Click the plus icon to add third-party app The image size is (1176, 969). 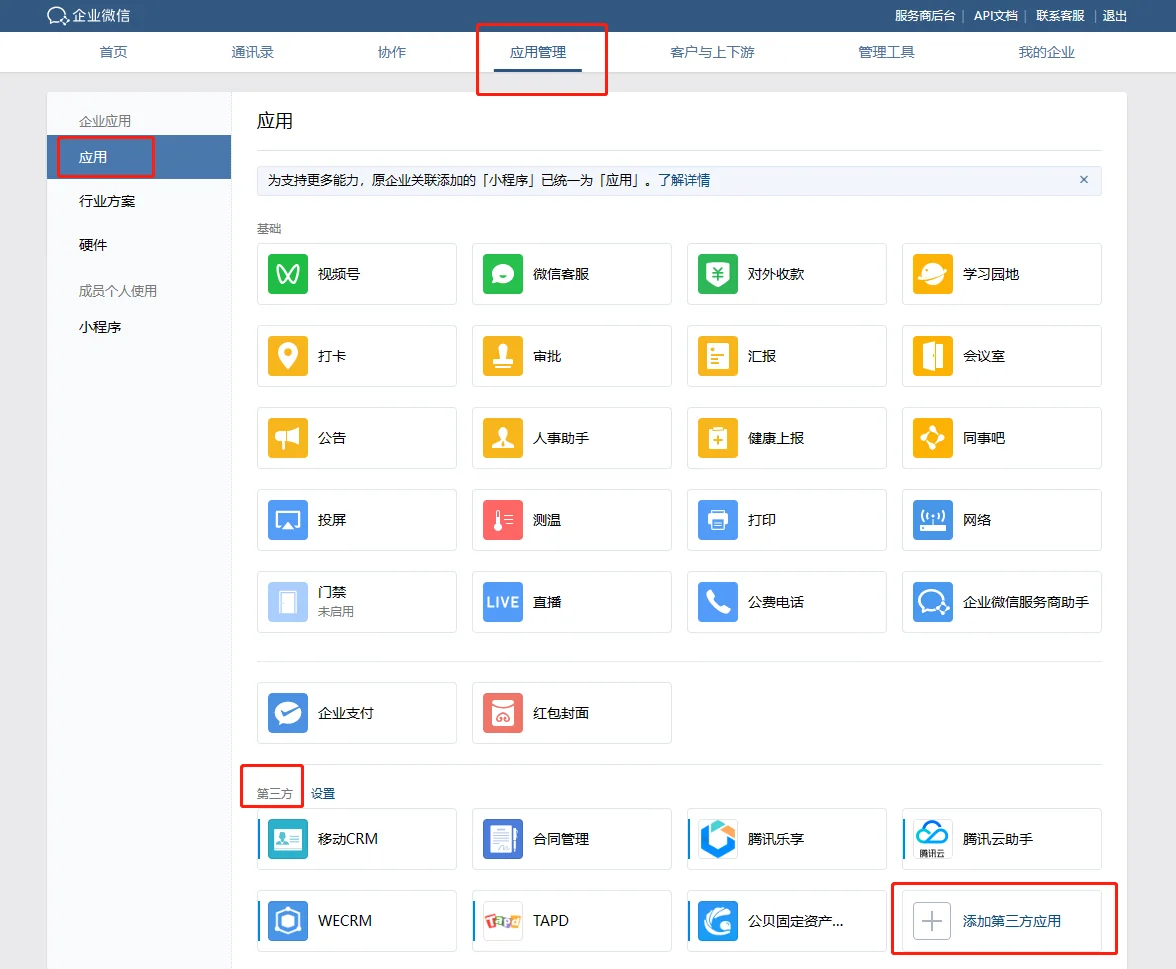932,920
